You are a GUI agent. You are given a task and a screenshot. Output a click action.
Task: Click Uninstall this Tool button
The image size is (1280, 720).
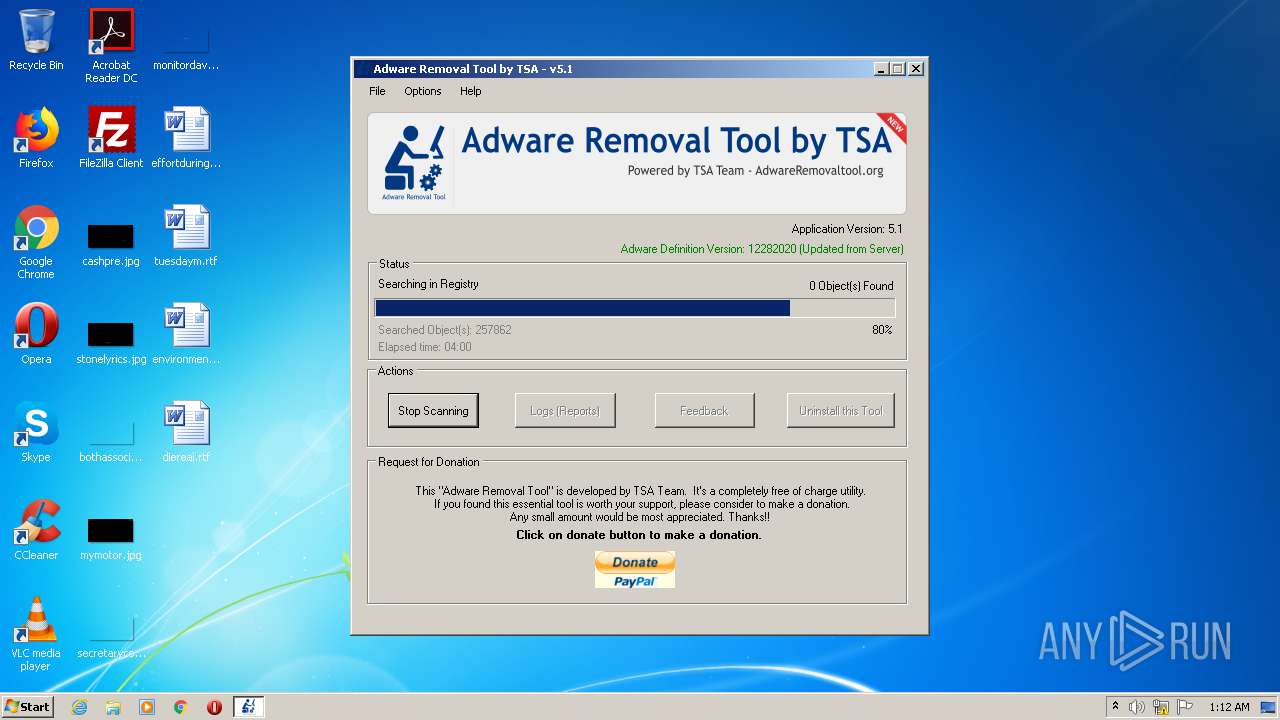point(841,410)
